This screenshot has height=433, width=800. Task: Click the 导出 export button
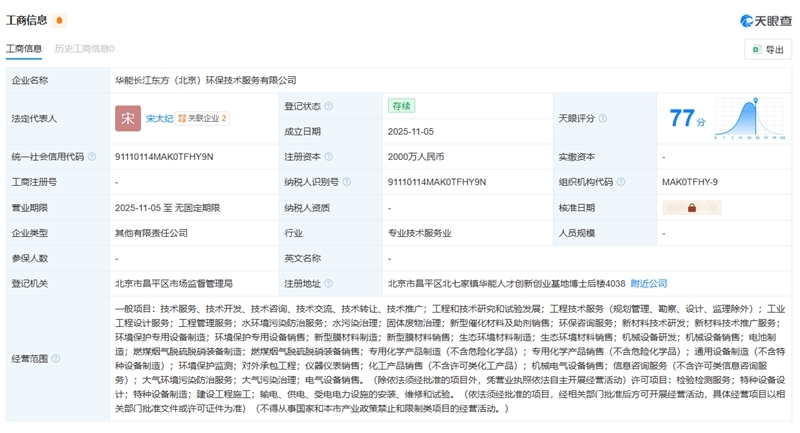pos(767,49)
